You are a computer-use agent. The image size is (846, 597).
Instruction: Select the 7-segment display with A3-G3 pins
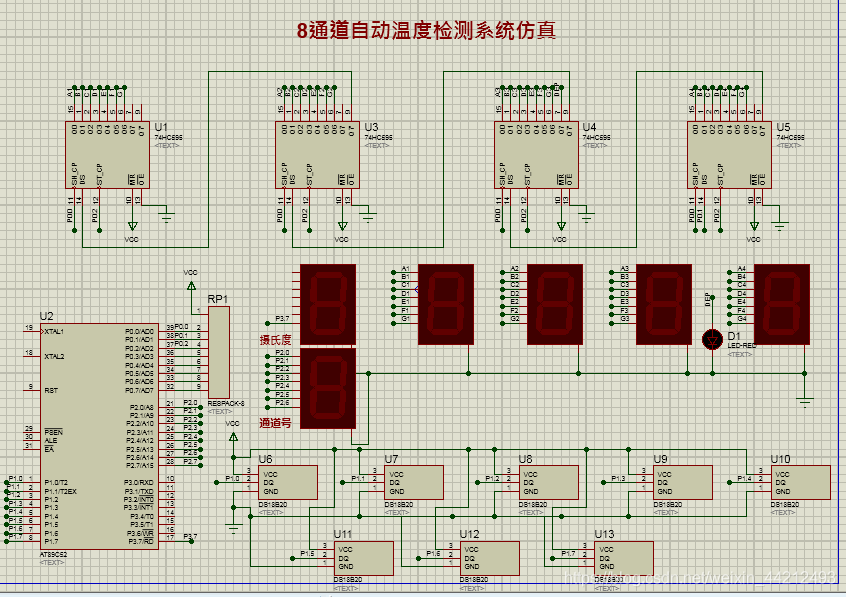coord(664,304)
